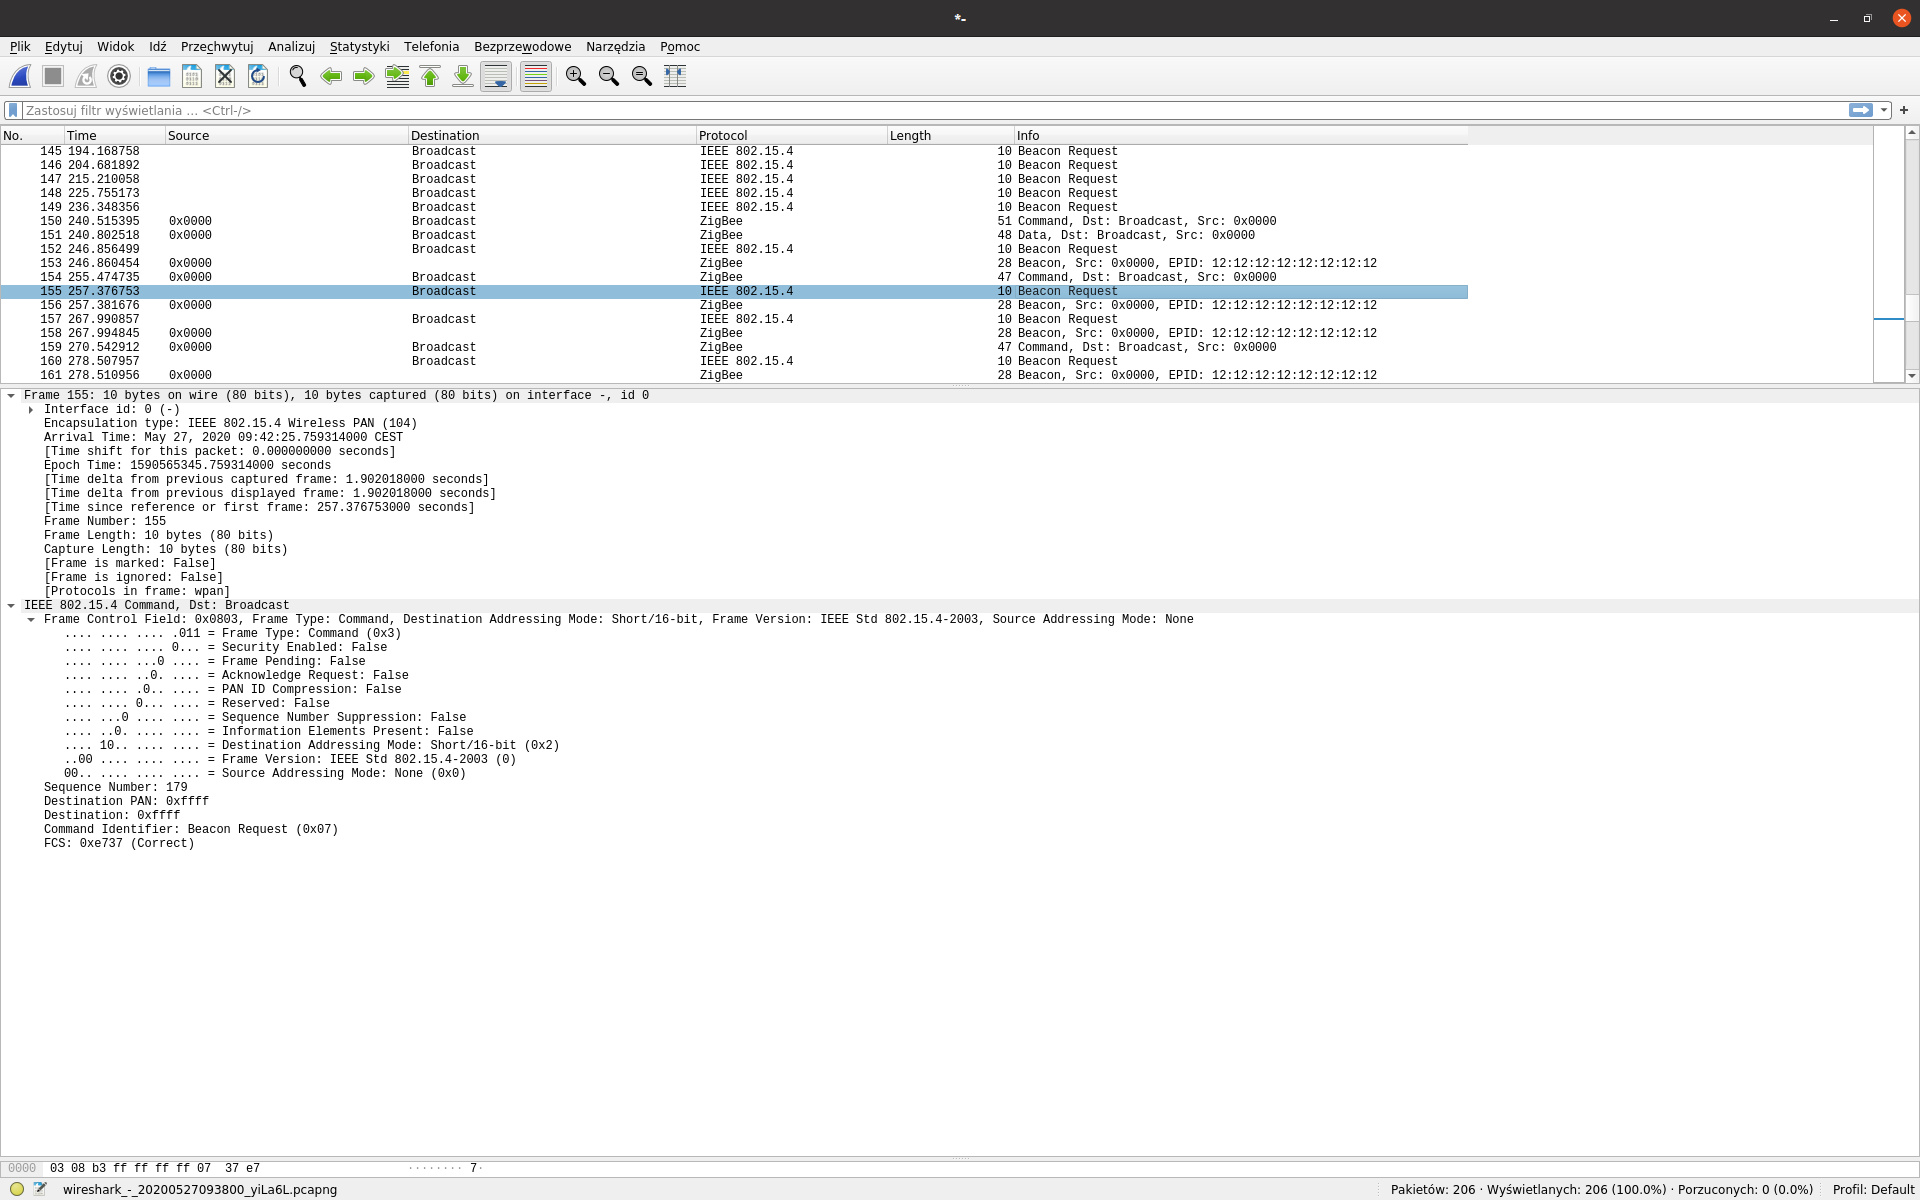The image size is (1920, 1200).
Task: Expand the Interface id subtree
Action: [x=31, y=410]
